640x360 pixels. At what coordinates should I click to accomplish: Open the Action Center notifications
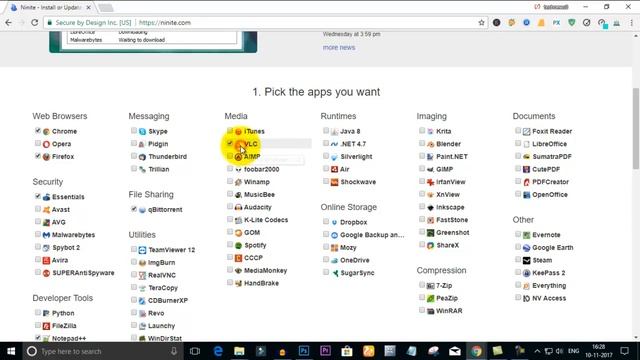(624, 351)
